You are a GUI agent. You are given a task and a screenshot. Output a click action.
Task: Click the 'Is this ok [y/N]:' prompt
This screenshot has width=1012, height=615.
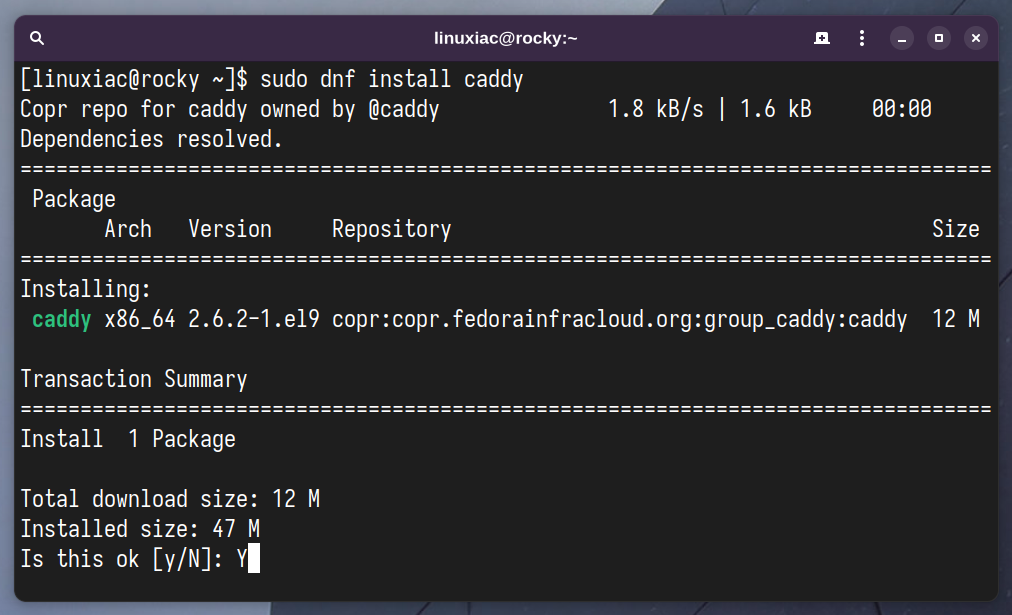click(121, 560)
